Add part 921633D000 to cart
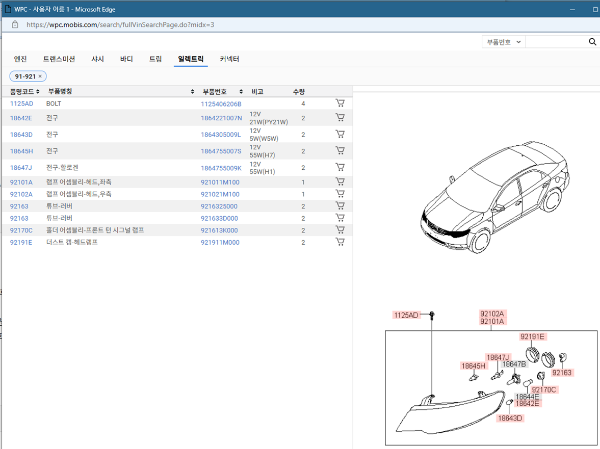The width and height of the screenshot is (600, 449). pos(340,218)
